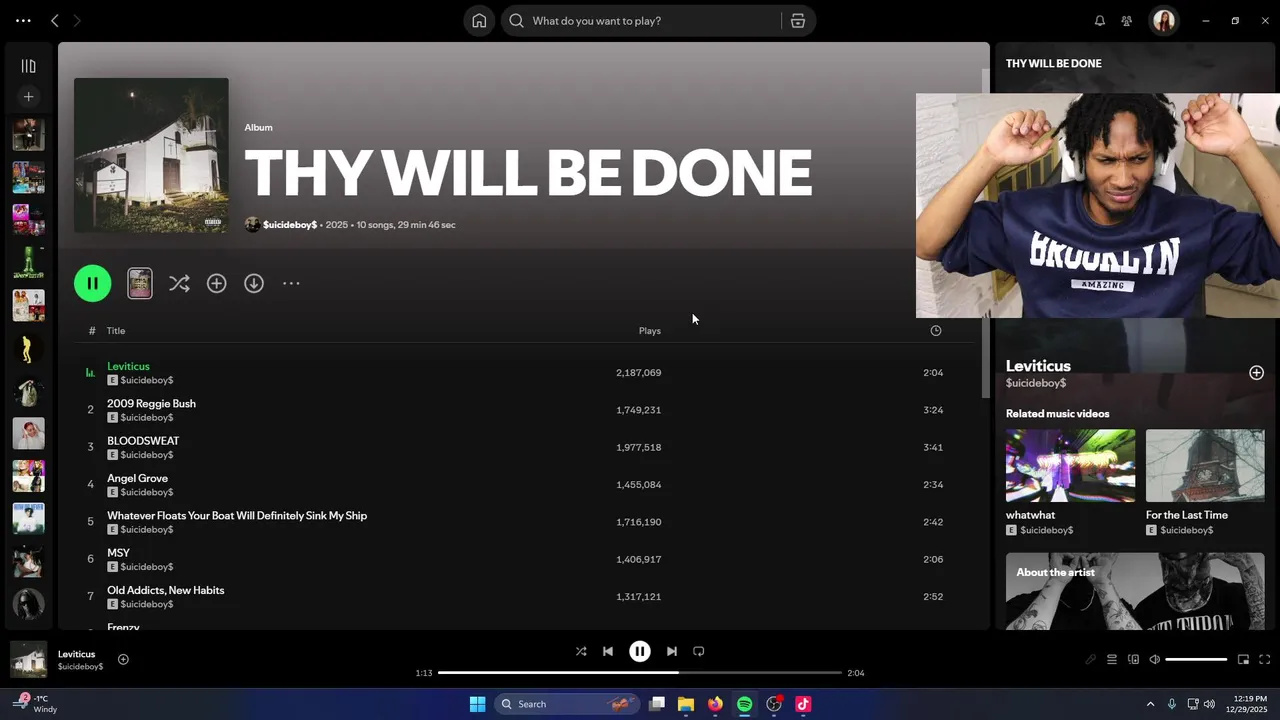1280x720 pixels.
Task: Show hidden system tray icons
Action: tap(1150, 704)
